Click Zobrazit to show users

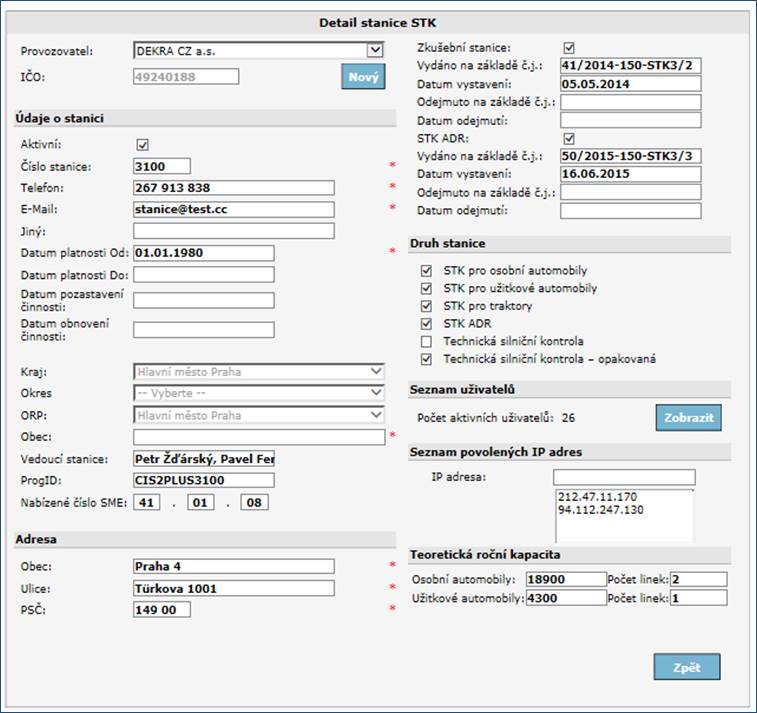tap(688, 417)
